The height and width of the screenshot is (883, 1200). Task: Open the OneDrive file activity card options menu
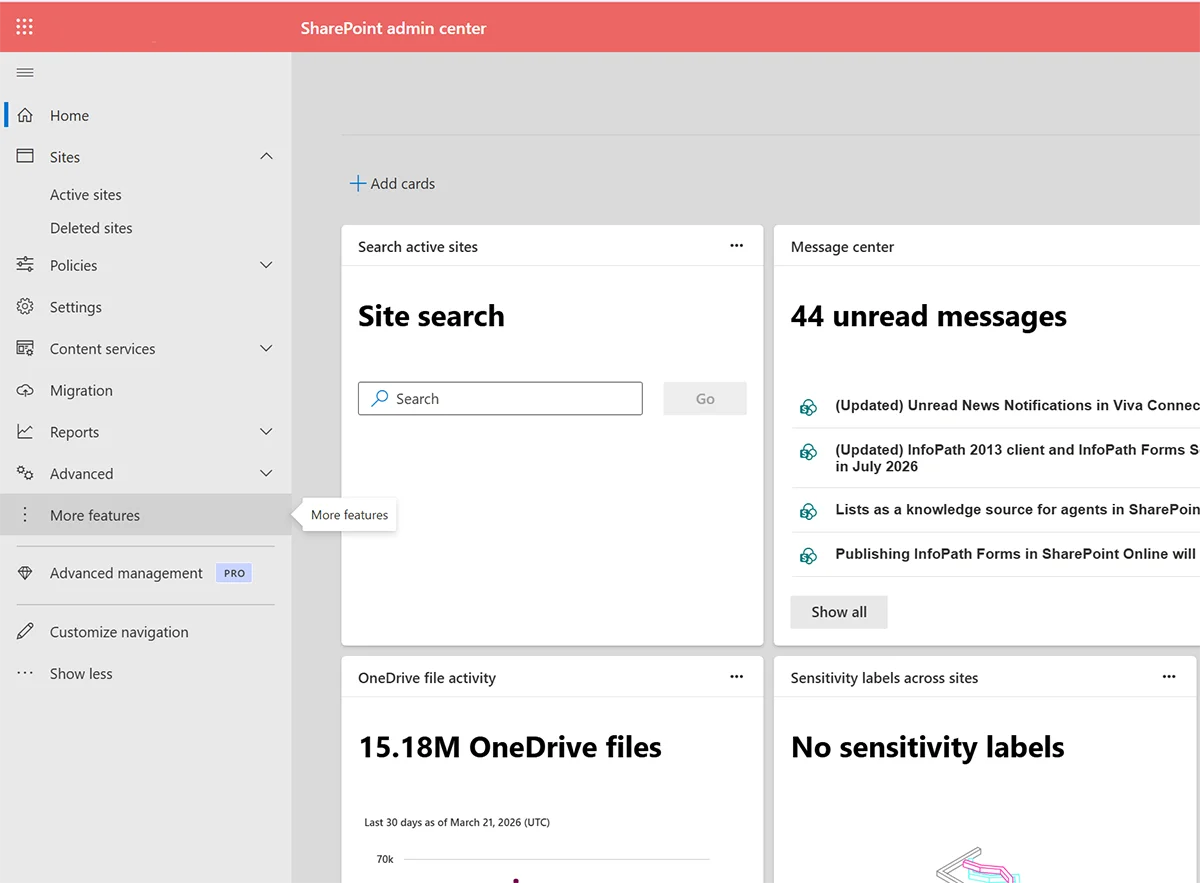(x=737, y=677)
